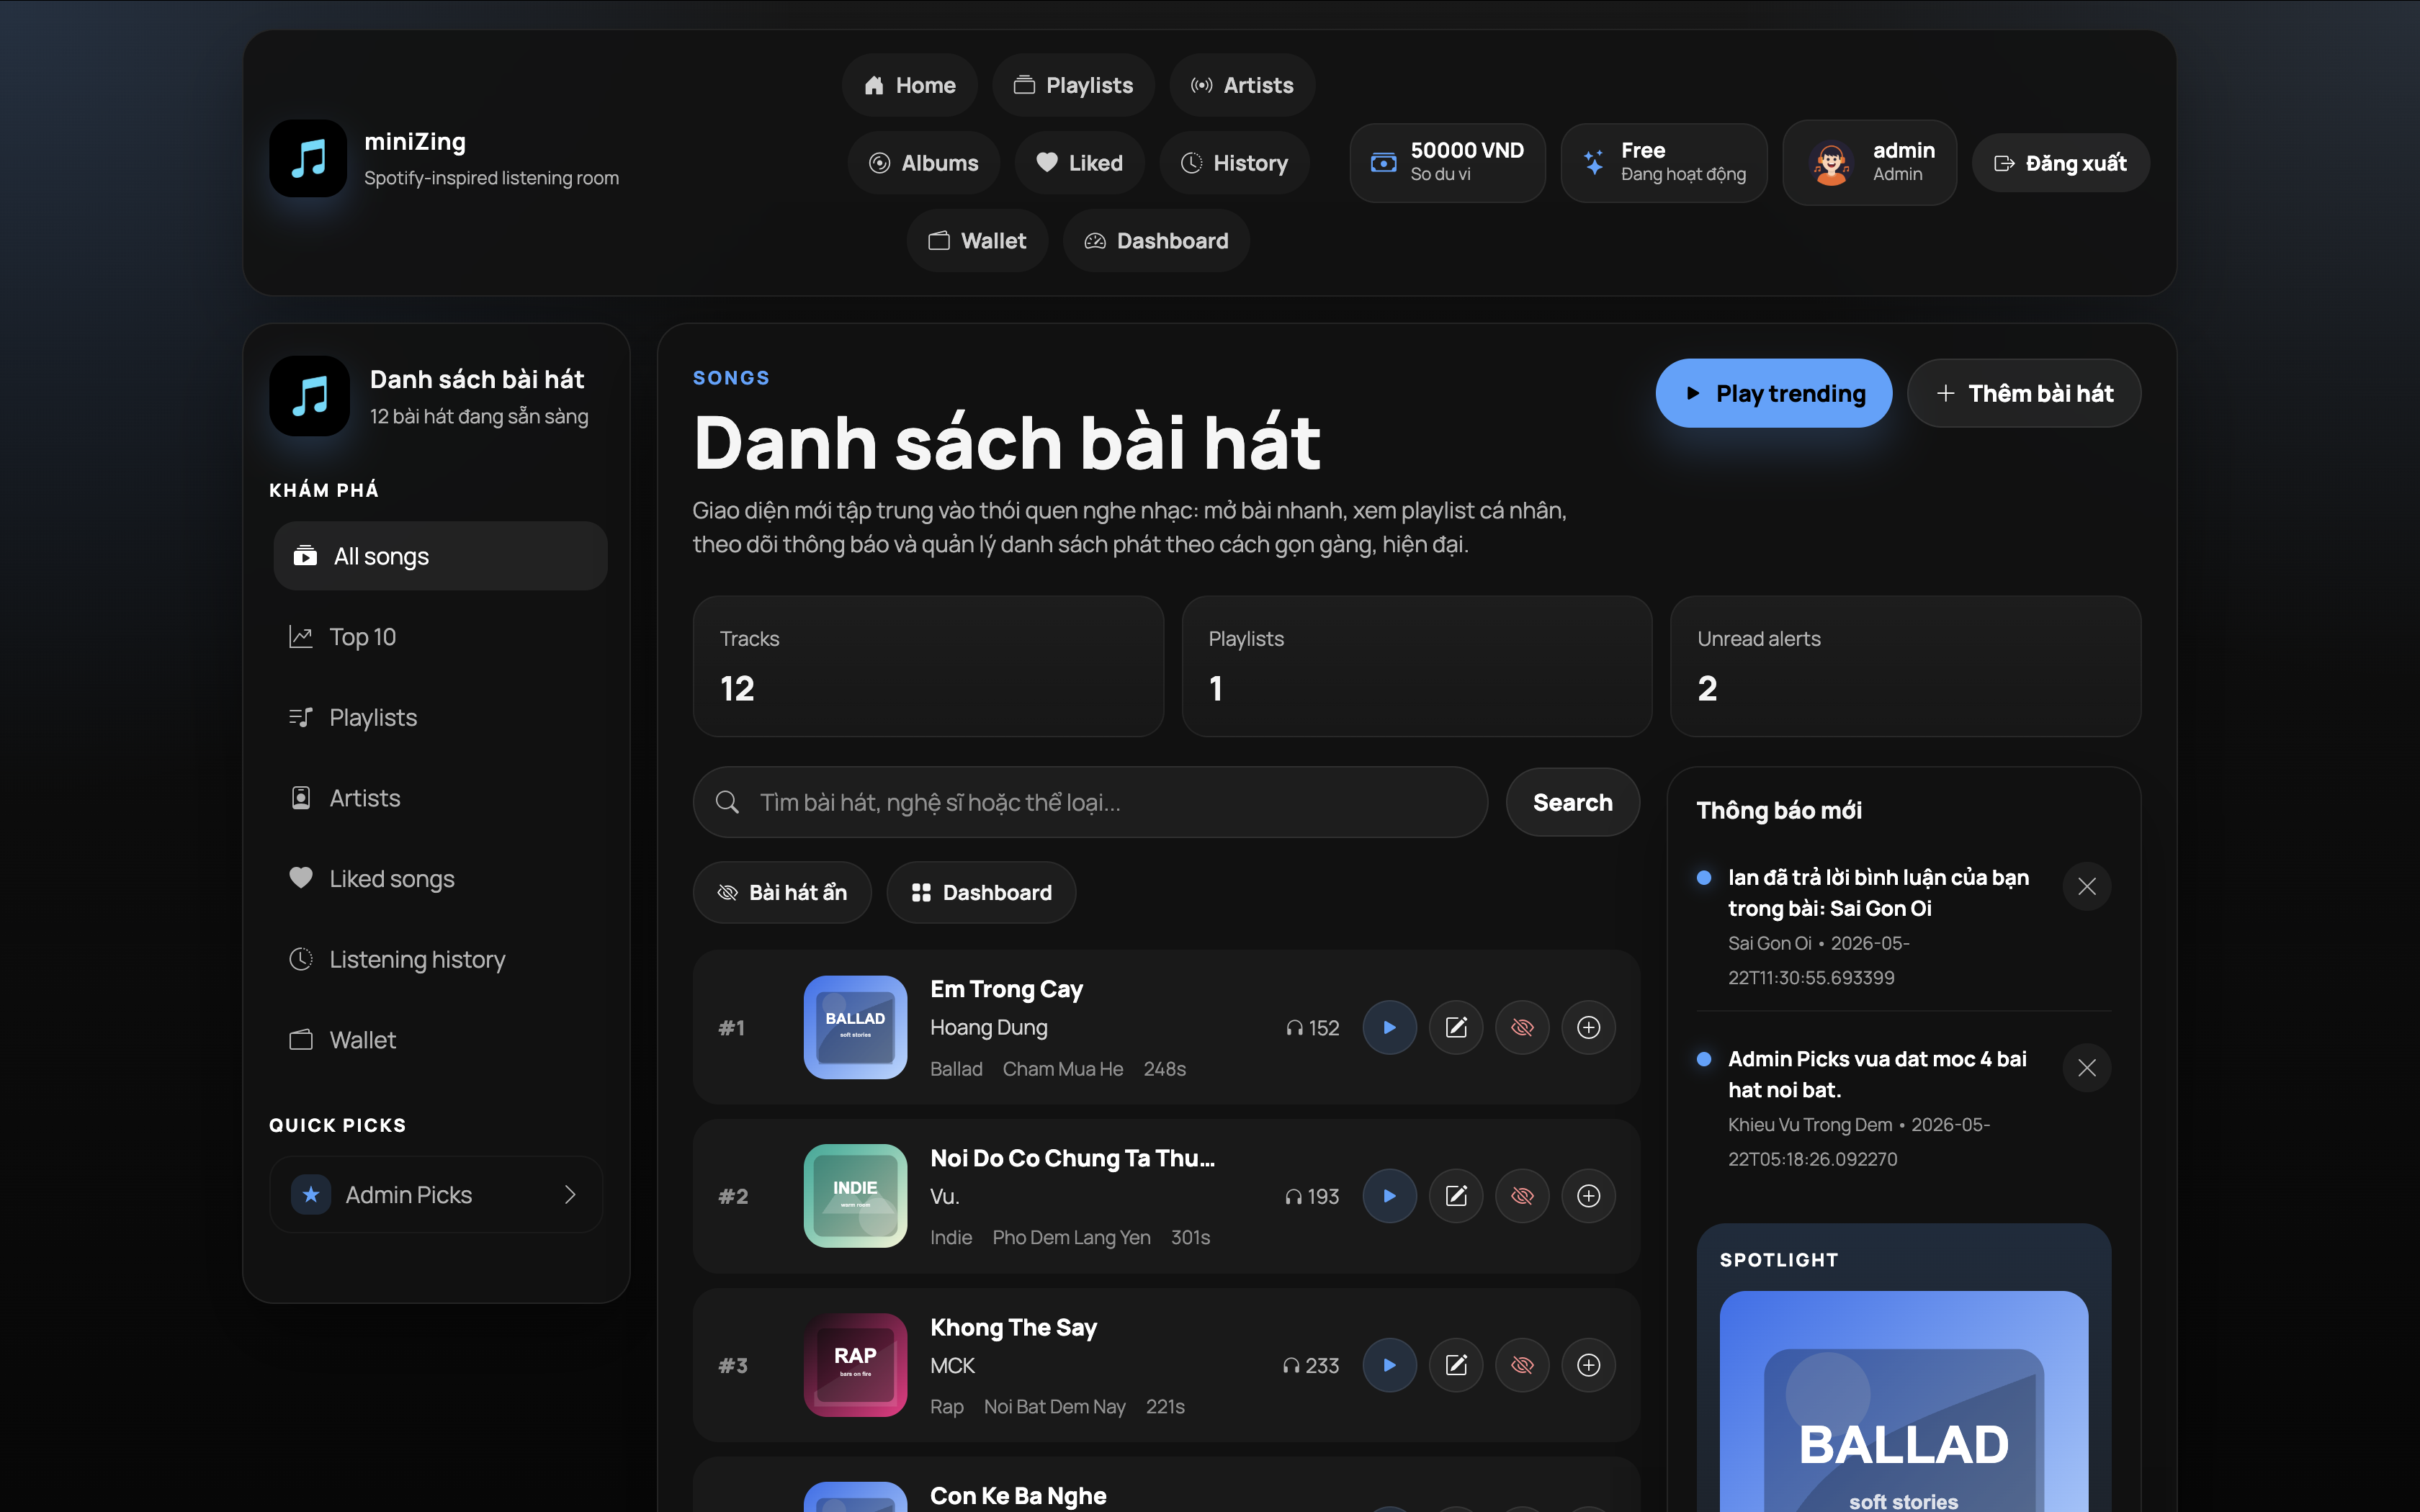Edit the Vu. song entry
This screenshot has height=1512, width=2420.
(1456, 1196)
